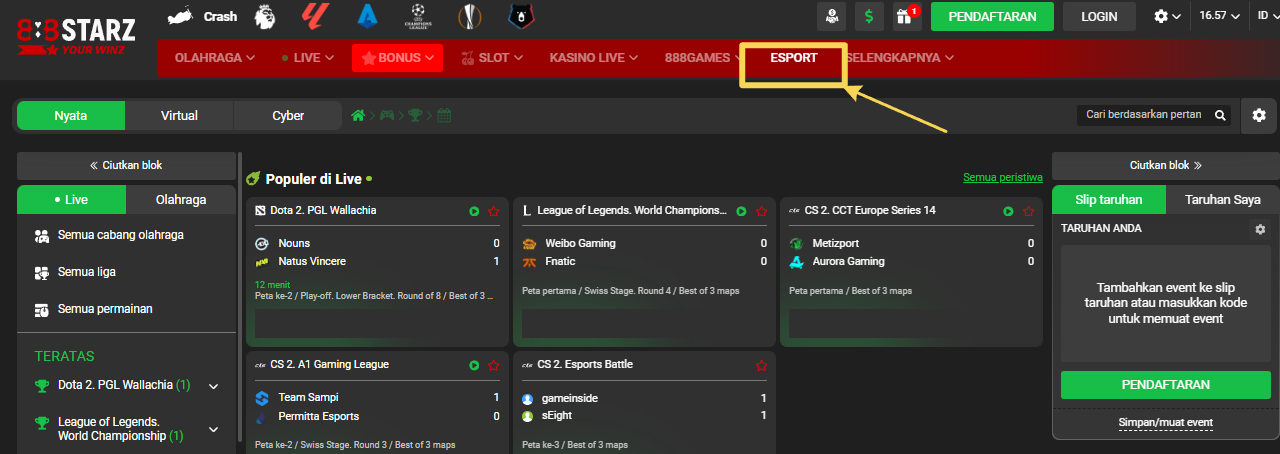Open the OLAHRAGA dropdown menu

point(214,58)
